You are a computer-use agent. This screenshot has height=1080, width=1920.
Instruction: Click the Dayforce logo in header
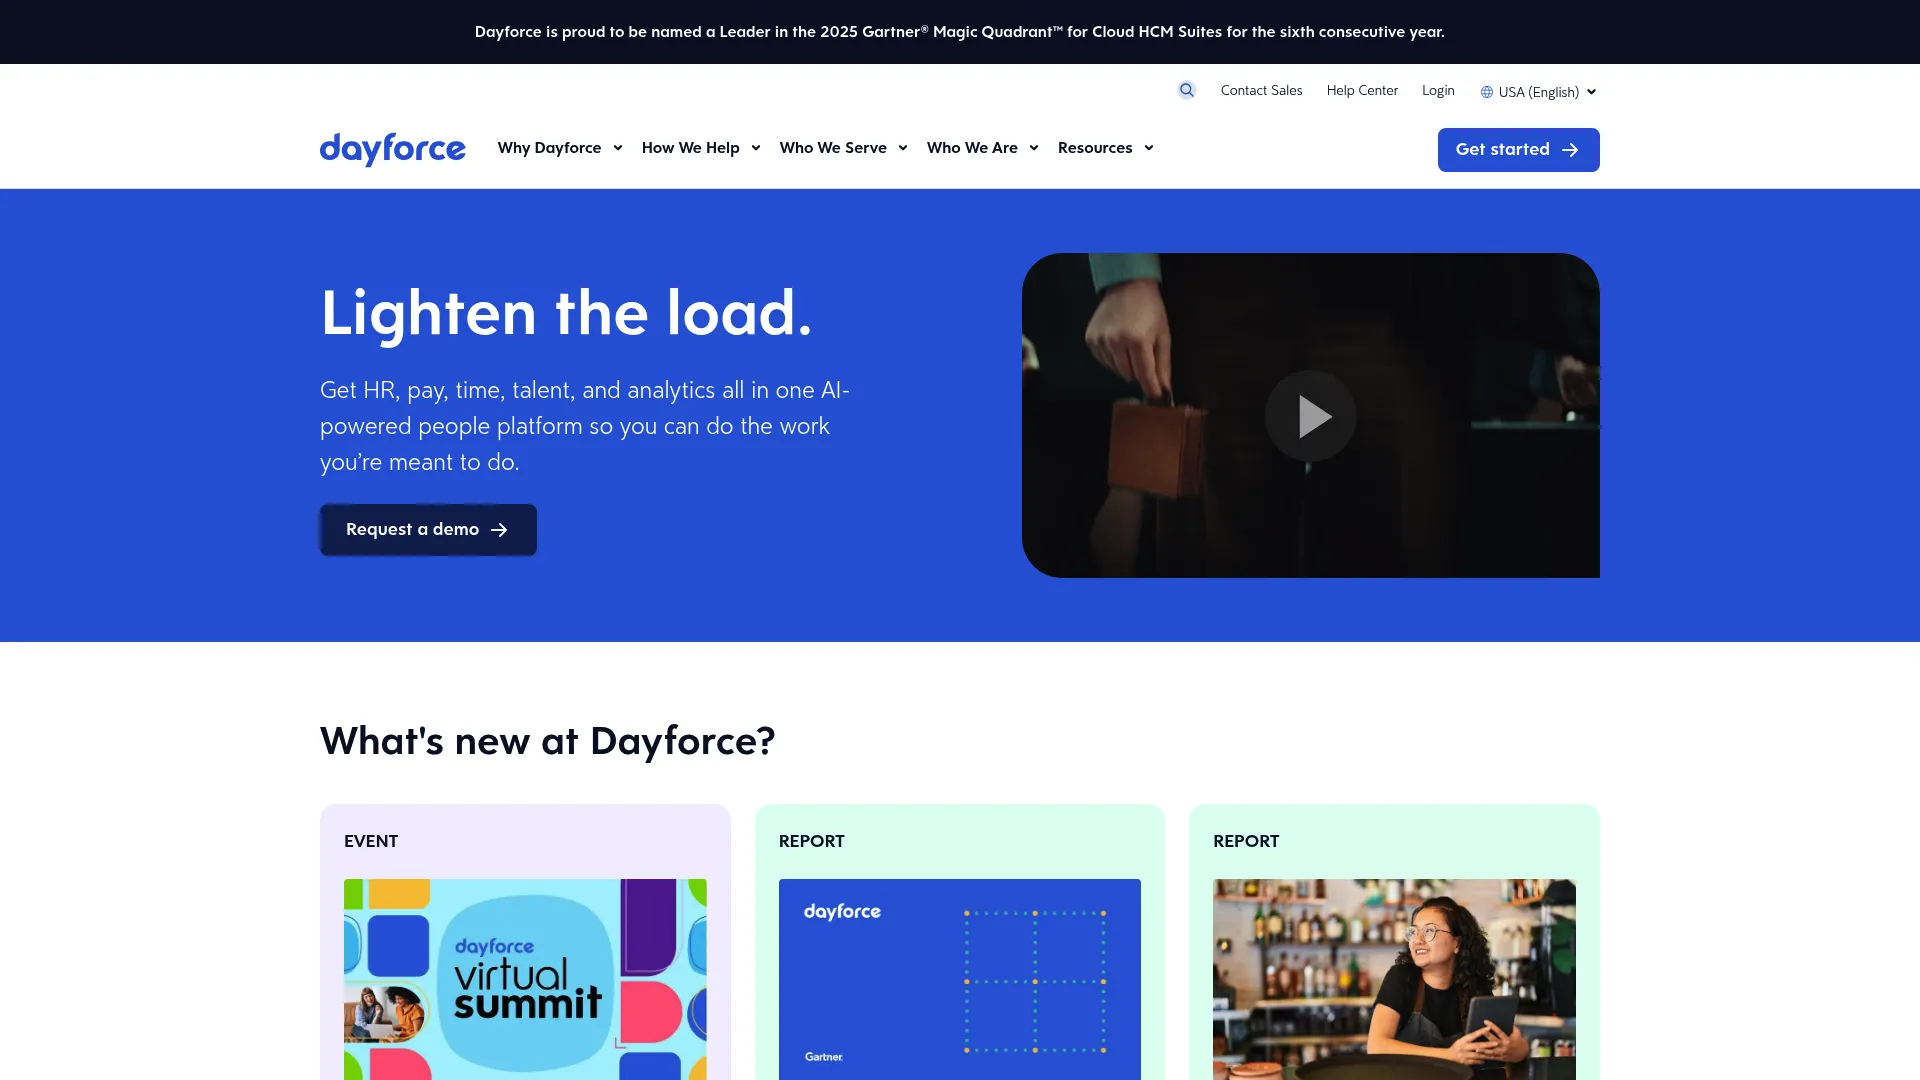click(x=393, y=149)
